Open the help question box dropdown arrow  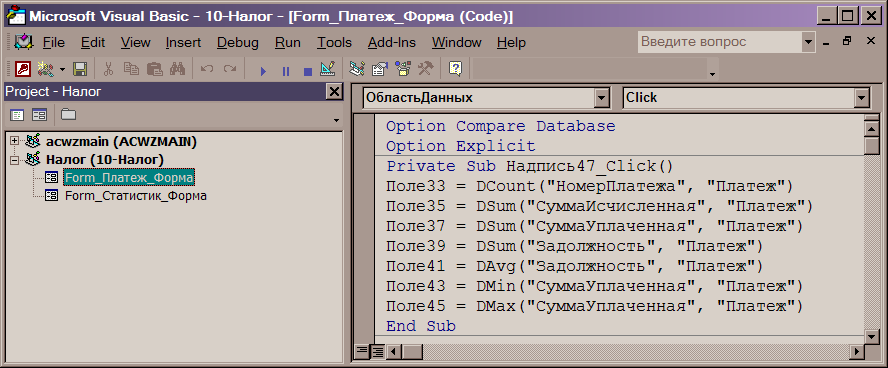click(x=808, y=42)
